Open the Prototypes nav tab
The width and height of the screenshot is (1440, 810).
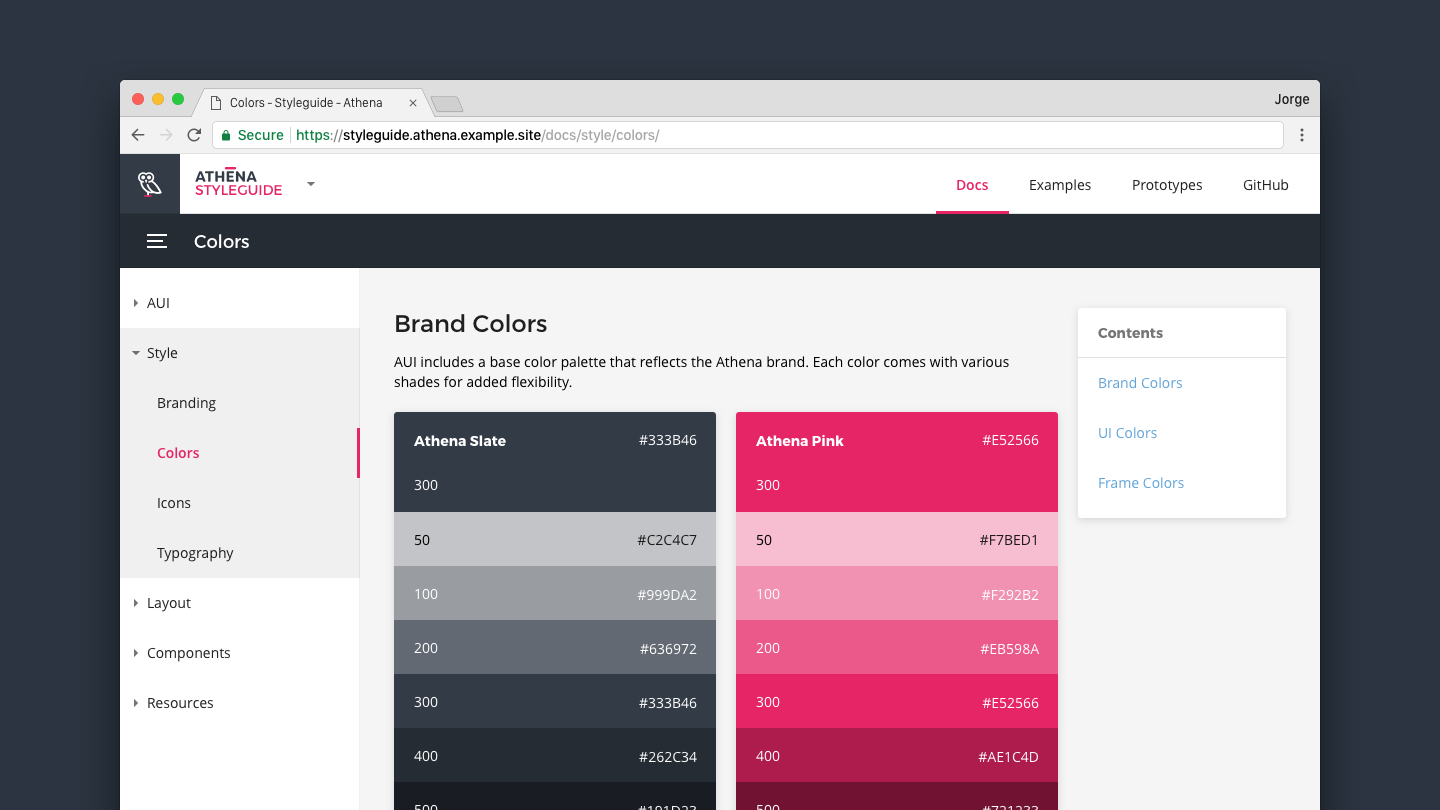coord(1166,185)
